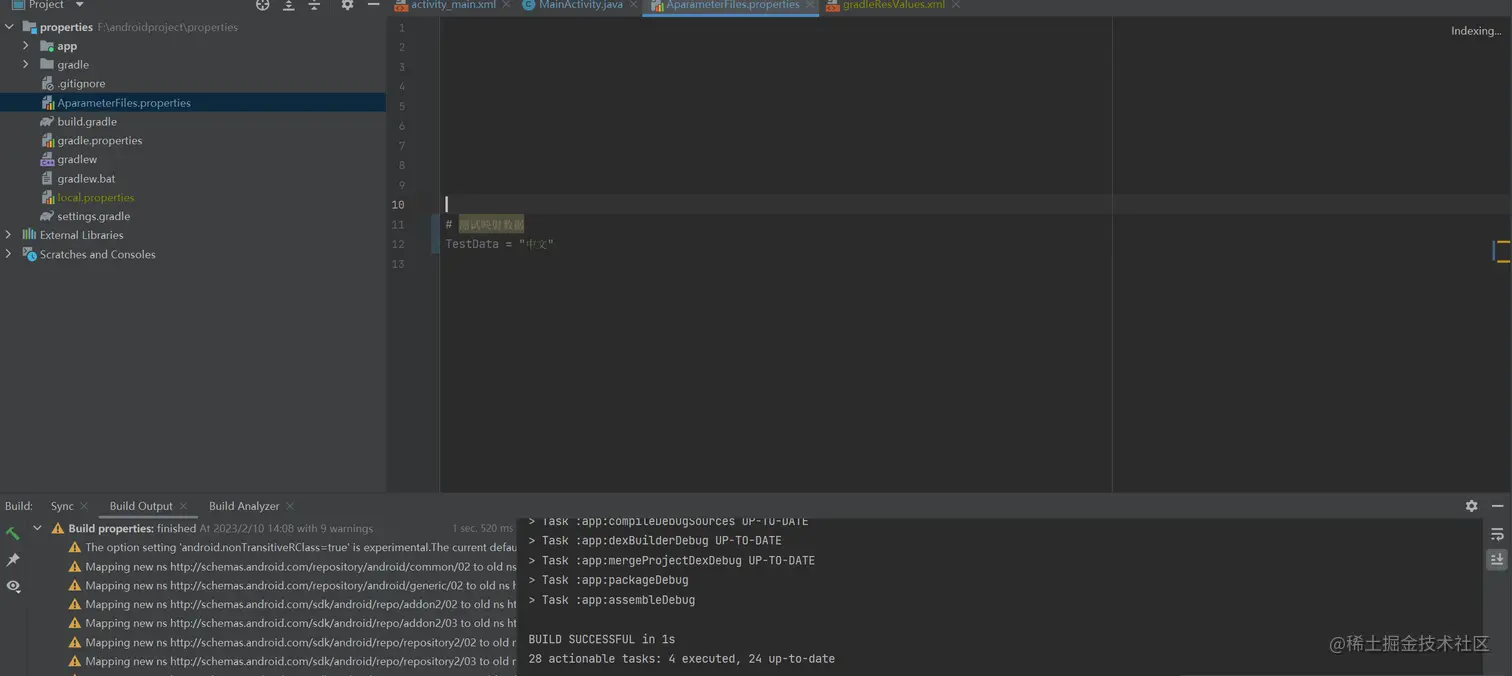Image resolution: width=1512 pixels, height=676 pixels.
Task: Collapse the Build properties result node
Action: coord(38,528)
